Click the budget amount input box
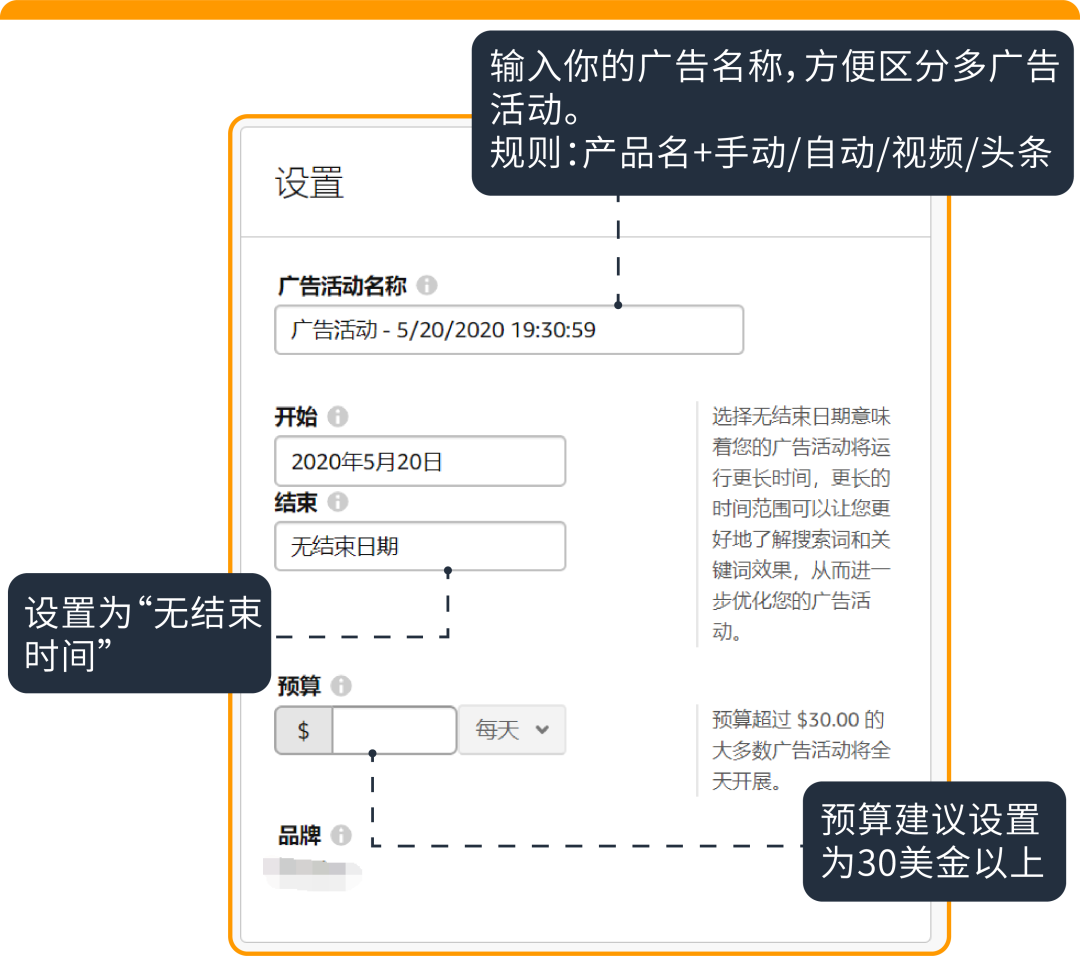1080x966 pixels. pyautogui.click(x=393, y=730)
